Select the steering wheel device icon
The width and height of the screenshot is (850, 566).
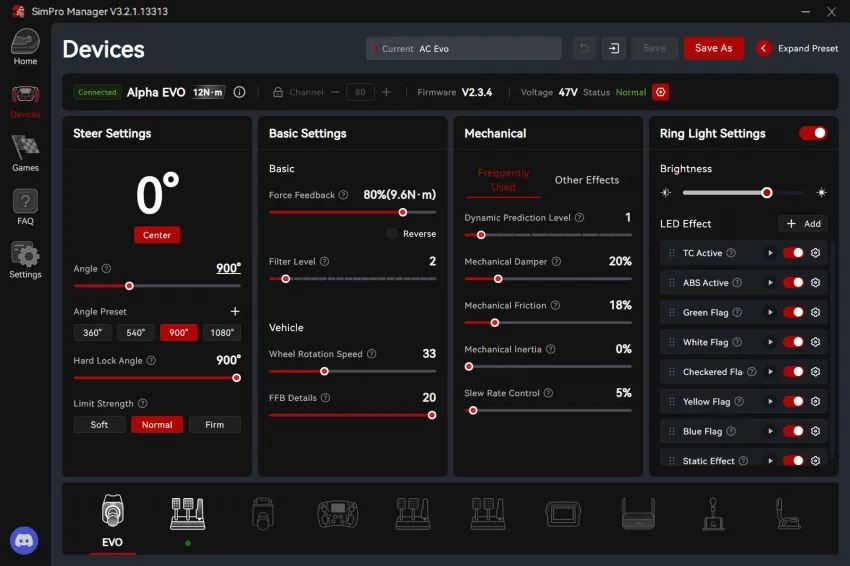click(338, 514)
